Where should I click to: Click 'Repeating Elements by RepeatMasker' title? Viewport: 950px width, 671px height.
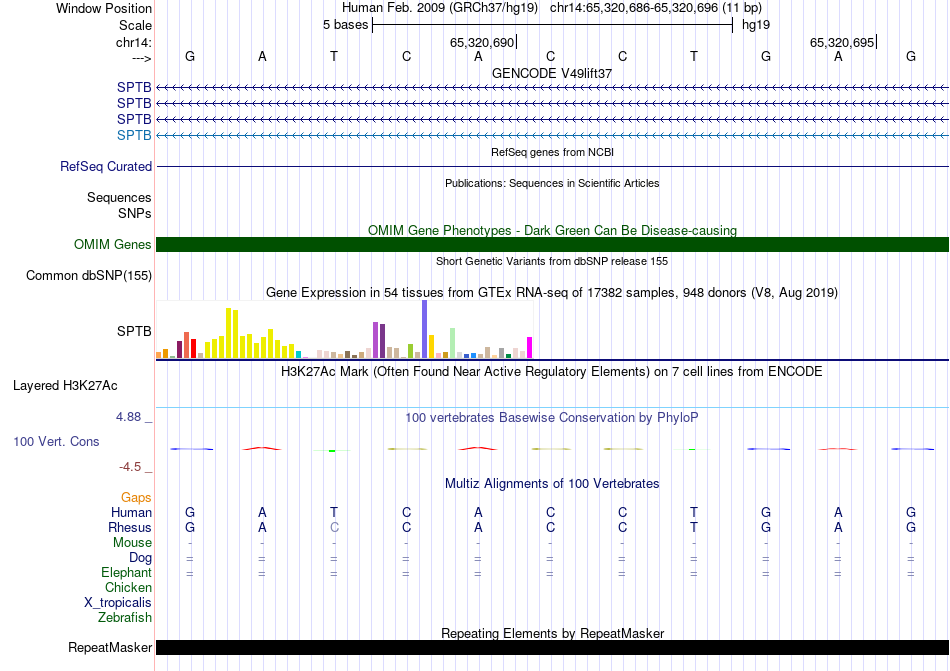pos(552,633)
